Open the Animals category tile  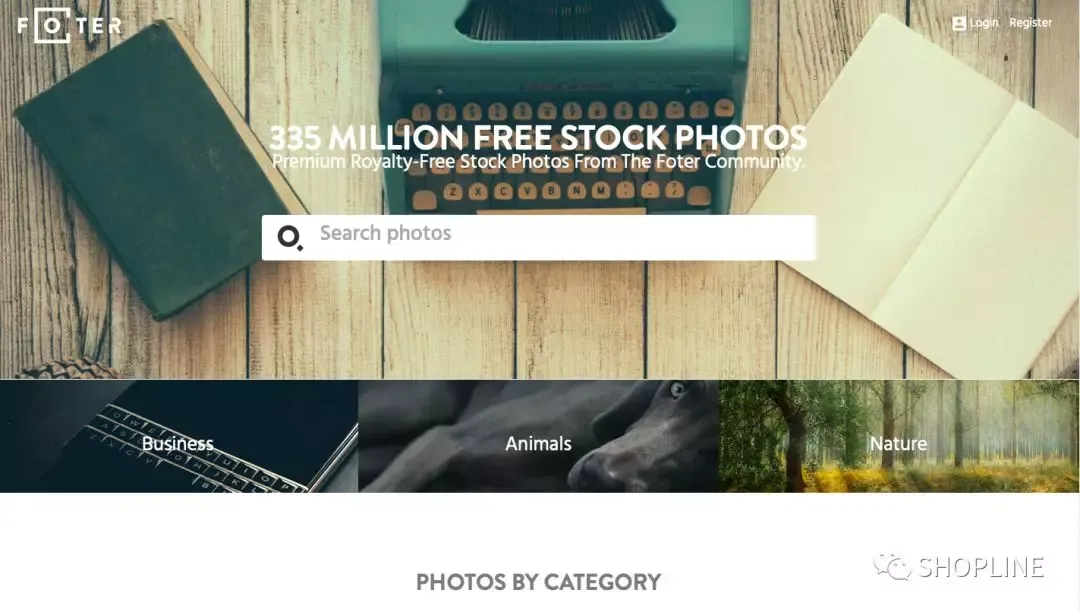coord(539,436)
